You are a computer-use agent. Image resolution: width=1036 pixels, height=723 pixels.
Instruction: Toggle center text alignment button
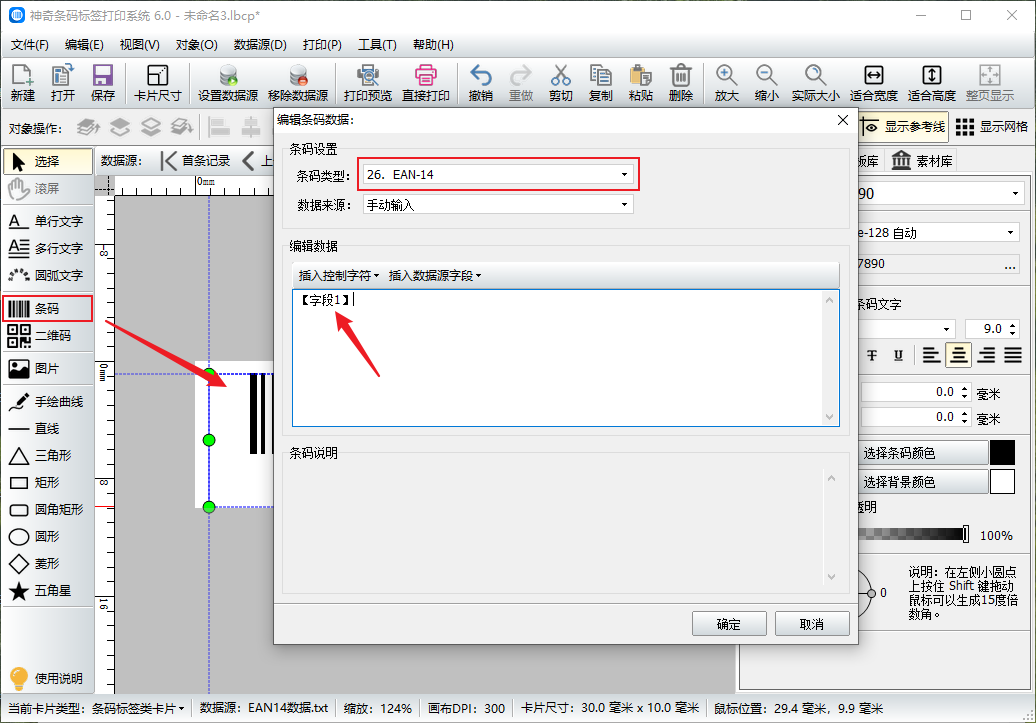click(959, 355)
